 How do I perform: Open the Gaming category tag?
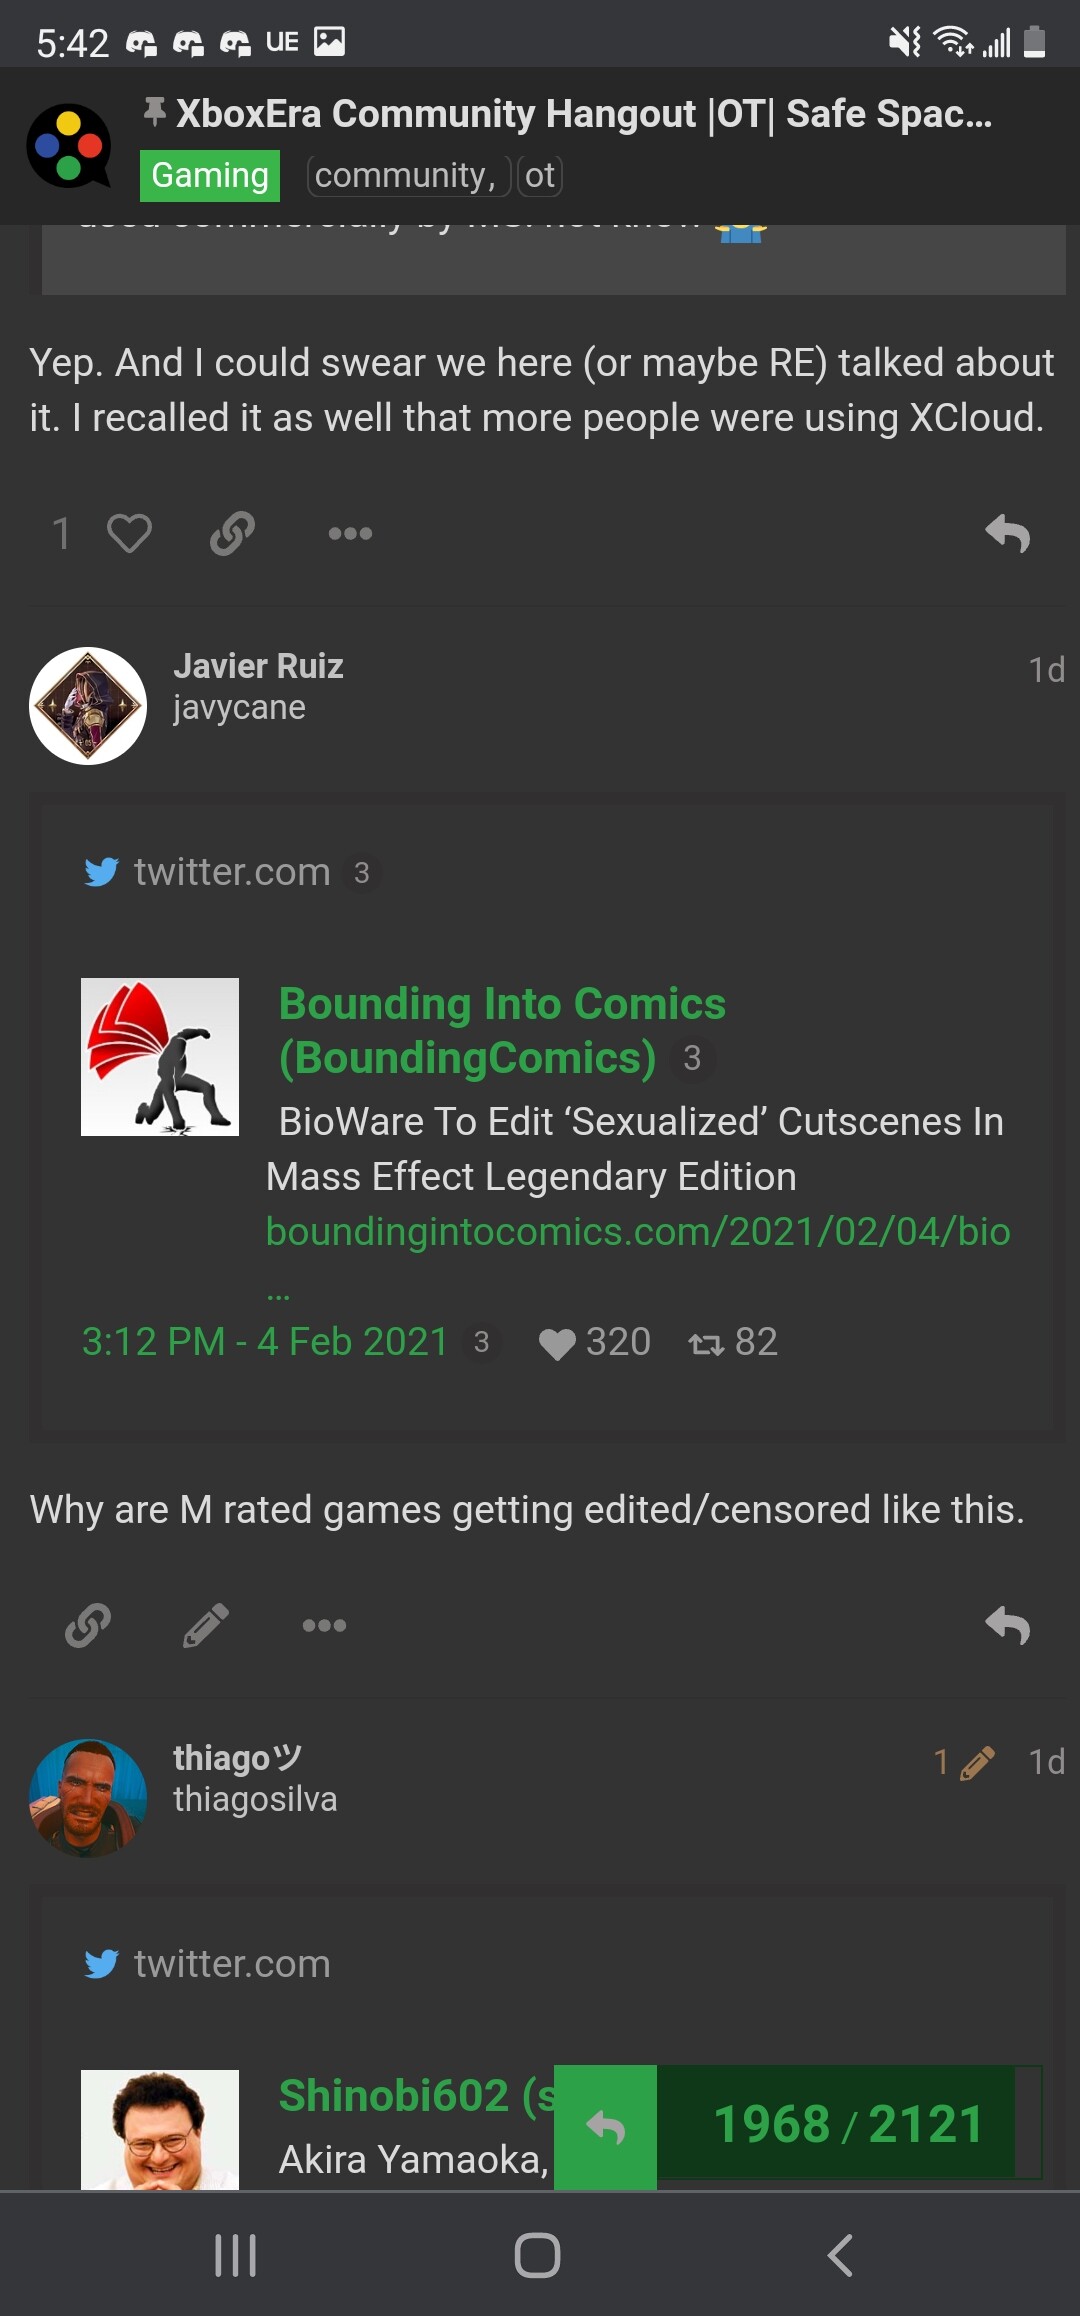[x=210, y=176]
